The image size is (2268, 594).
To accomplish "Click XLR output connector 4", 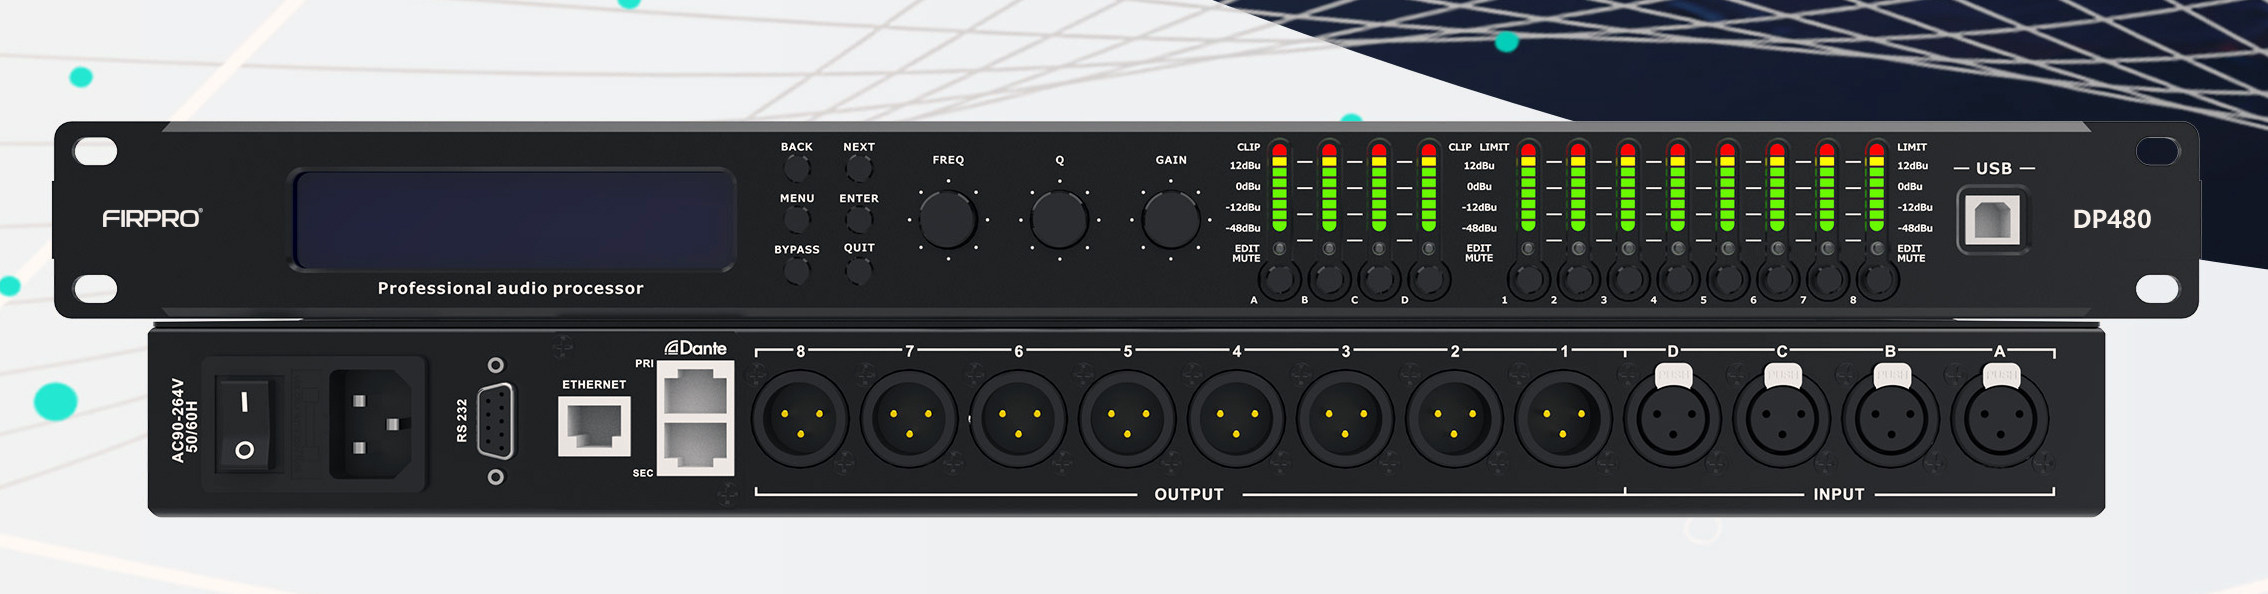I will (1236, 419).
